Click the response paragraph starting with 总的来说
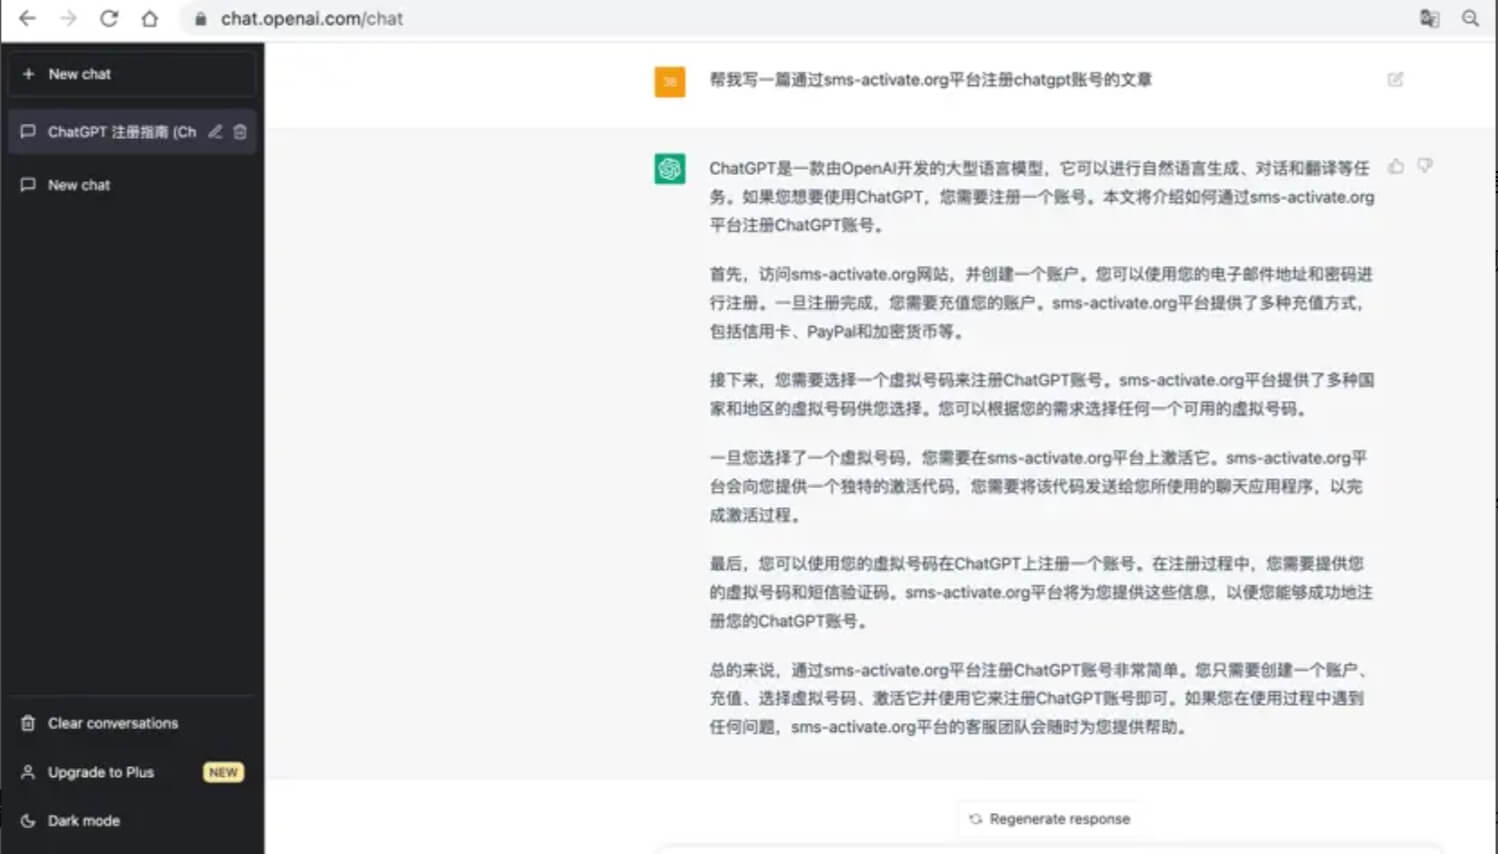Image resolution: width=1498 pixels, height=854 pixels. [1041, 698]
